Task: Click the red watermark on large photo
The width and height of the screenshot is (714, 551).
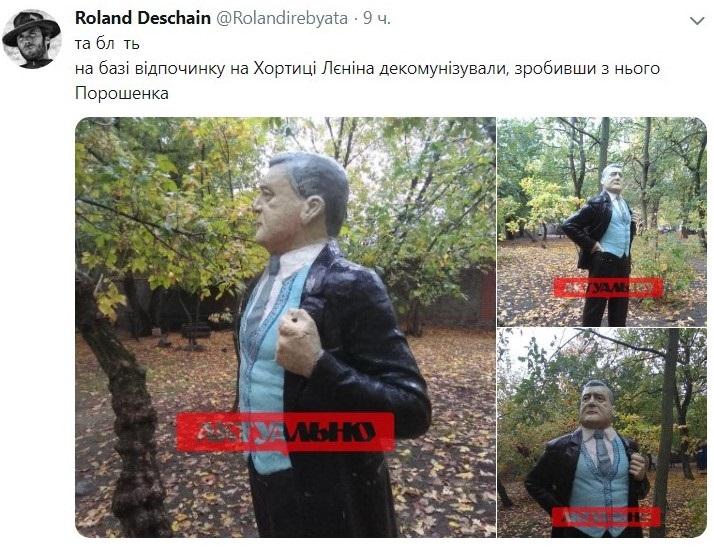Action: [286, 432]
